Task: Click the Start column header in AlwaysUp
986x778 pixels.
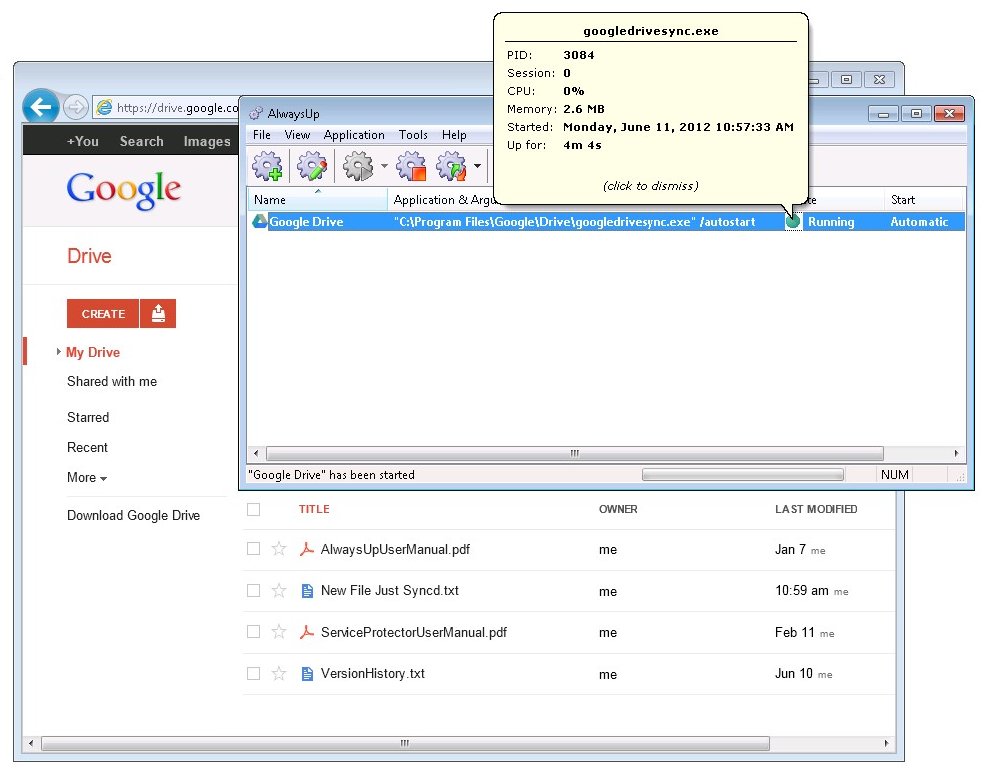Action: pos(922,200)
